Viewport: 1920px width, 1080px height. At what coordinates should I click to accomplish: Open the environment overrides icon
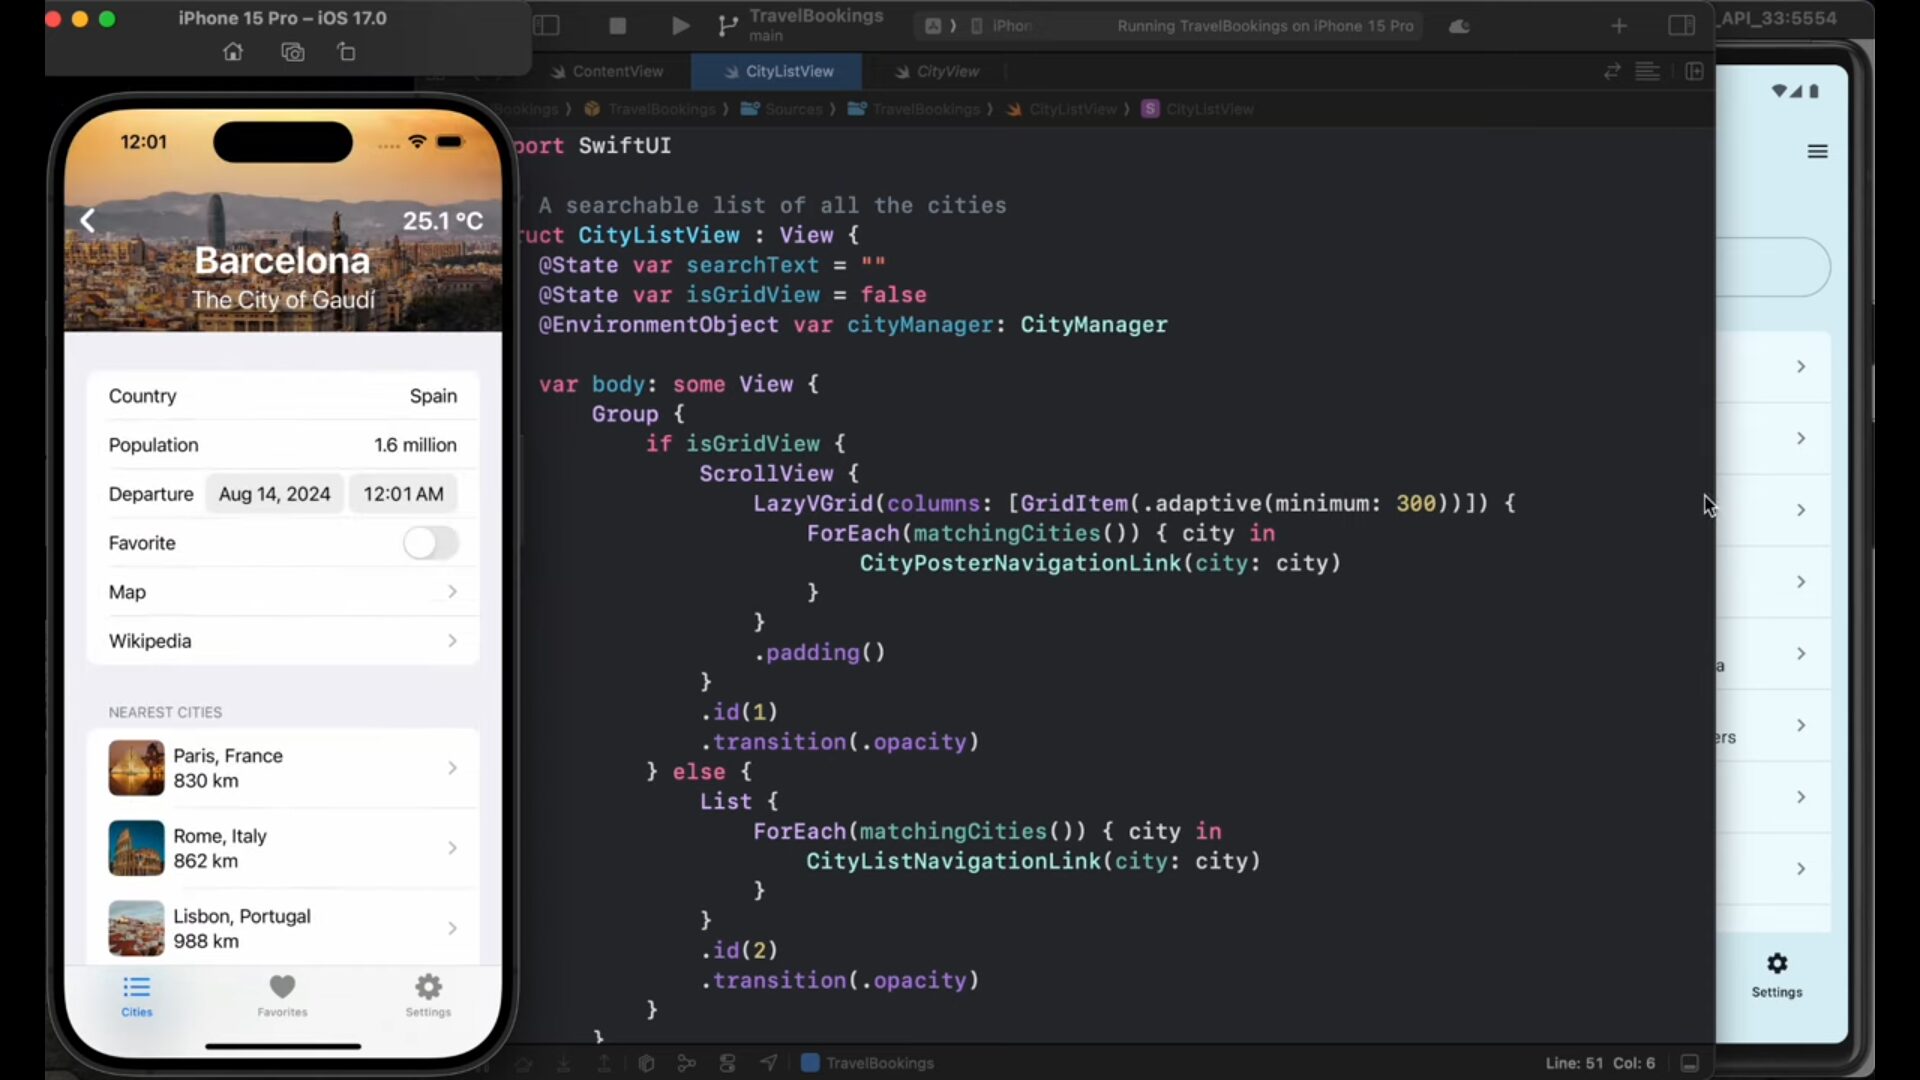click(x=727, y=1063)
